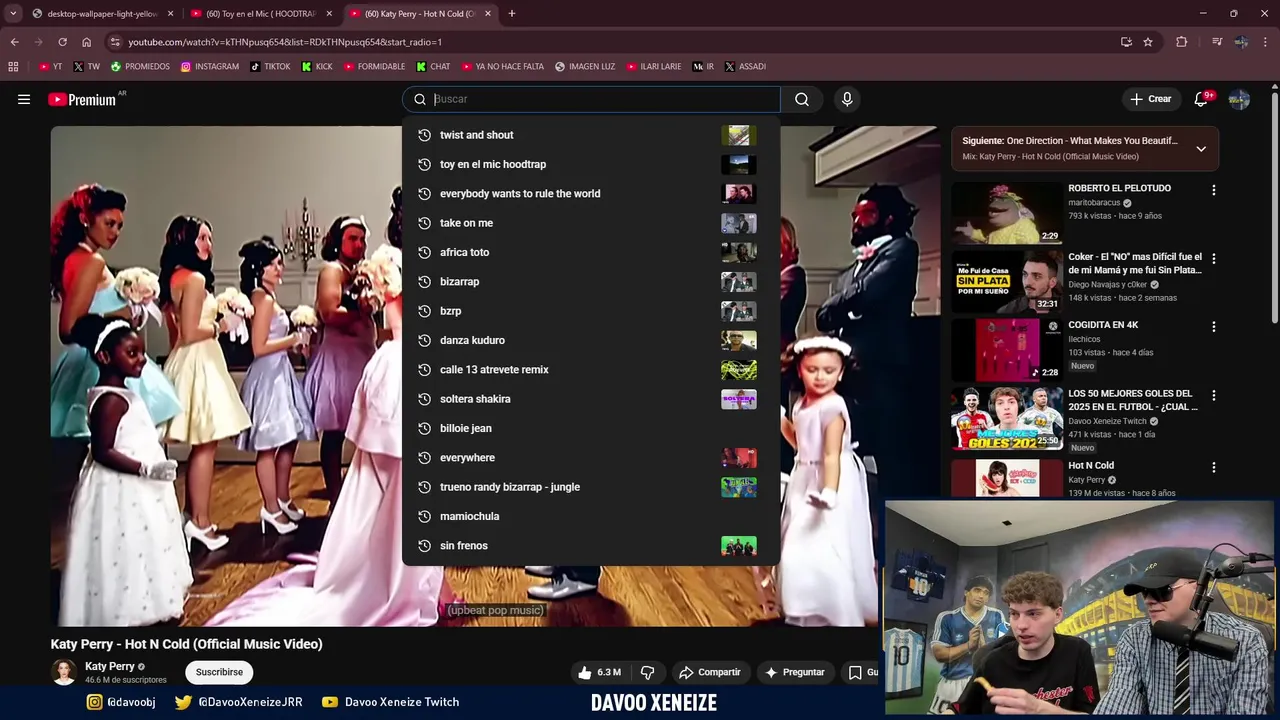Open Katy Perry channel name link
1280x720 pixels.
tap(110, 666)
